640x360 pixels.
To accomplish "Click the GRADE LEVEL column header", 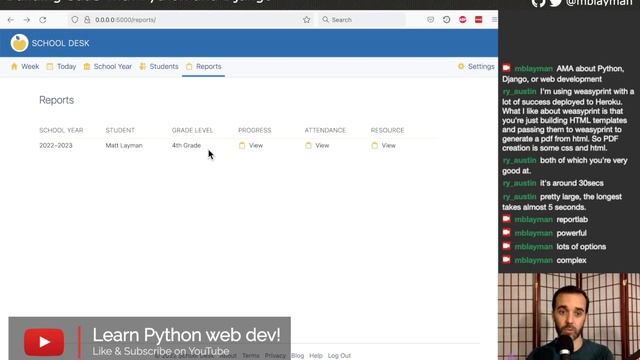I will click(x=192, y=130).
